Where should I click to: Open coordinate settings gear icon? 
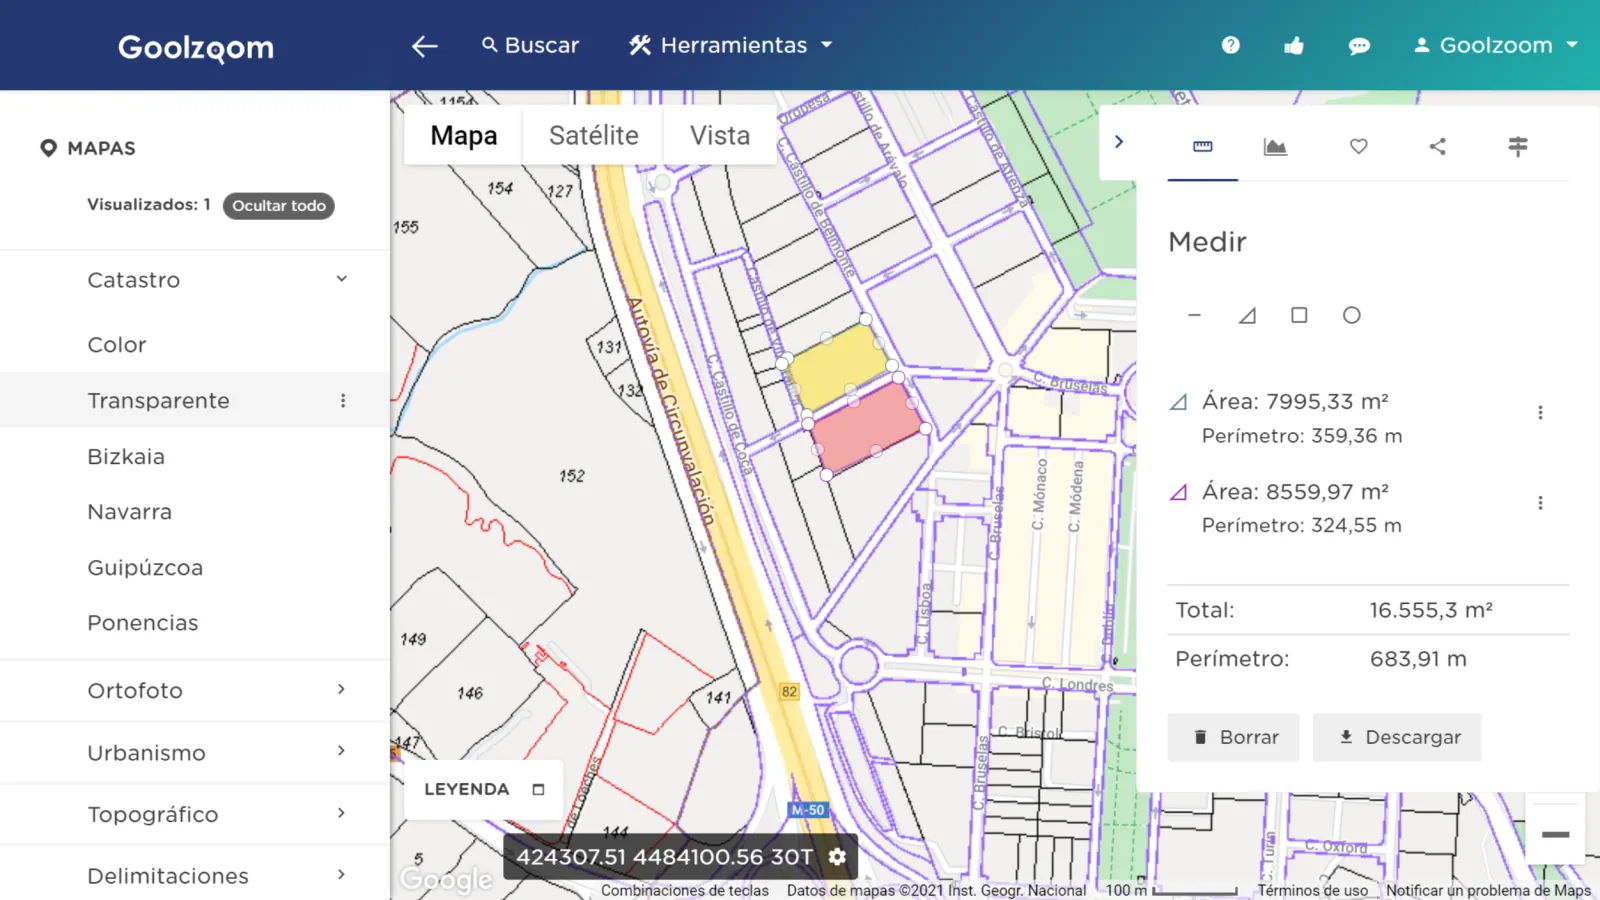pyautogui.click(x=837, y=857)
